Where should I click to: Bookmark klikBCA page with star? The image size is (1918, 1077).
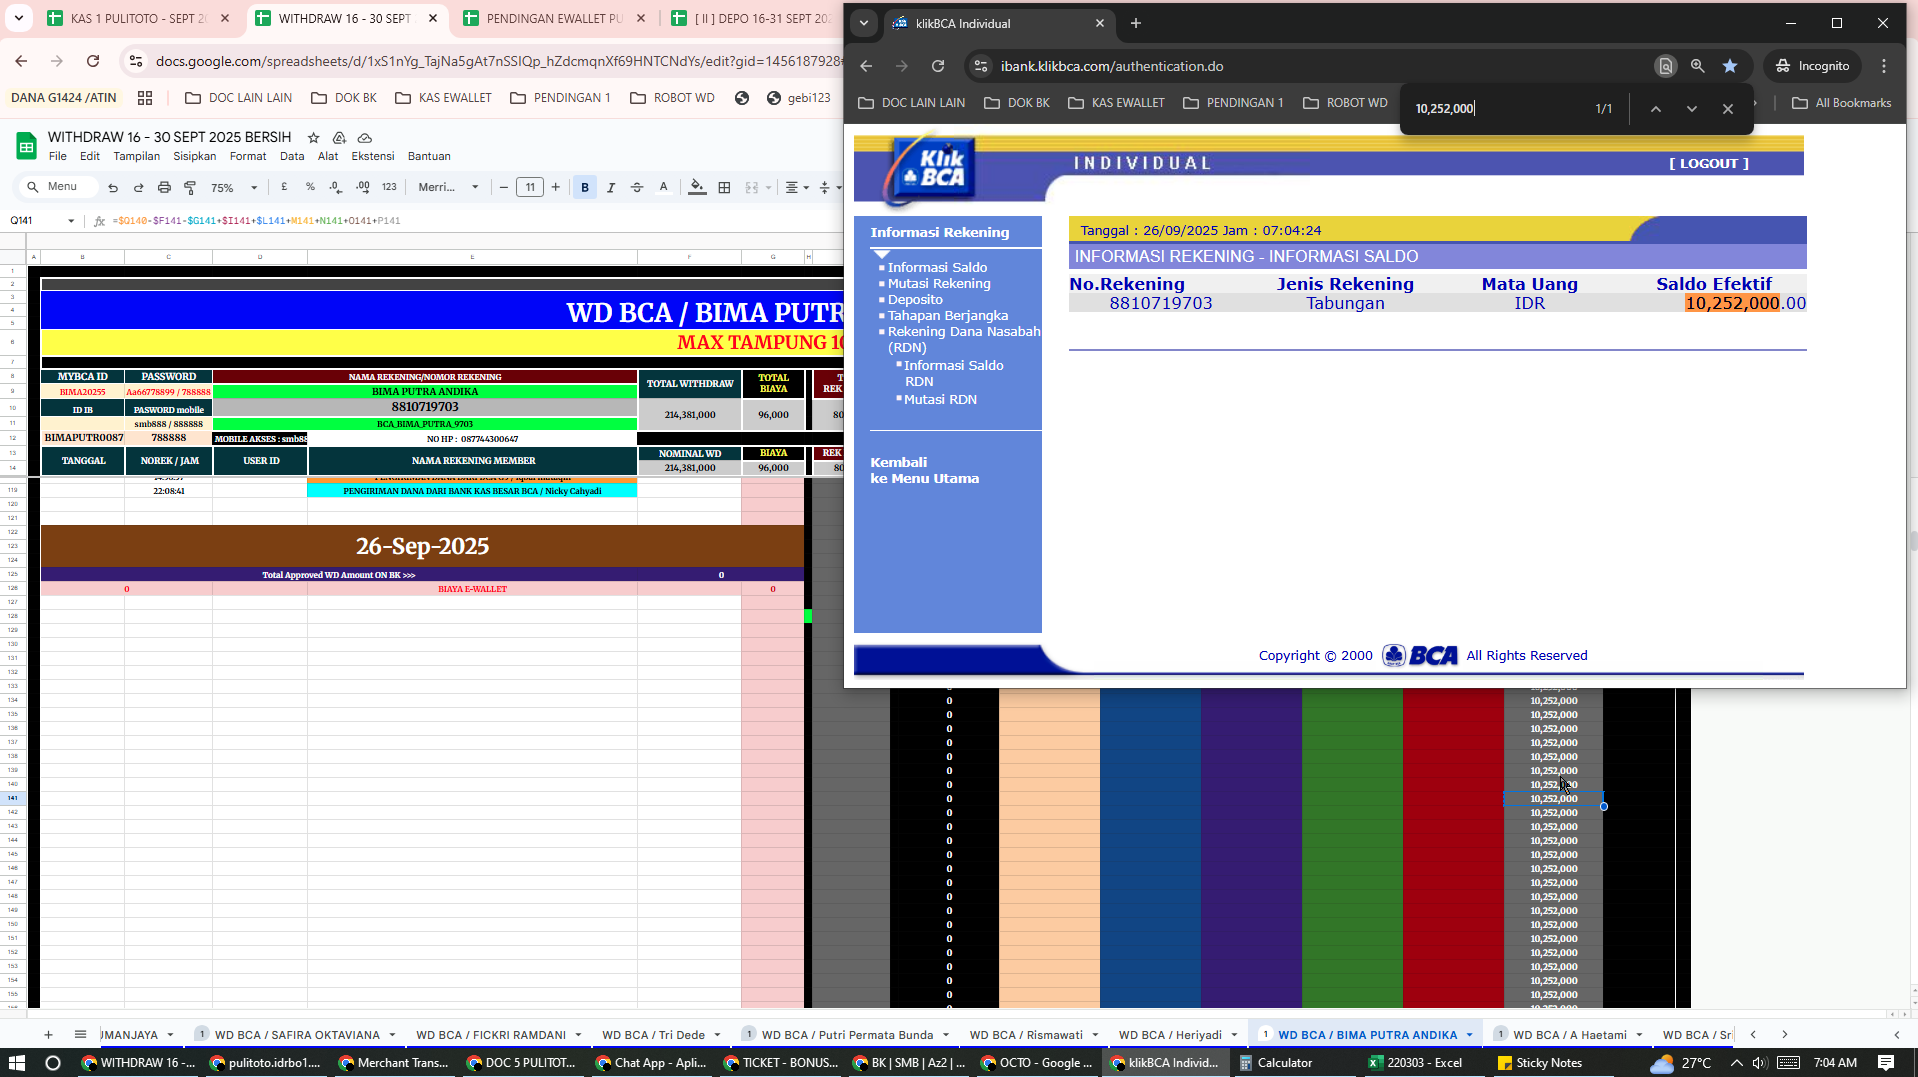pyautogui.click(x=1730, y=66)
